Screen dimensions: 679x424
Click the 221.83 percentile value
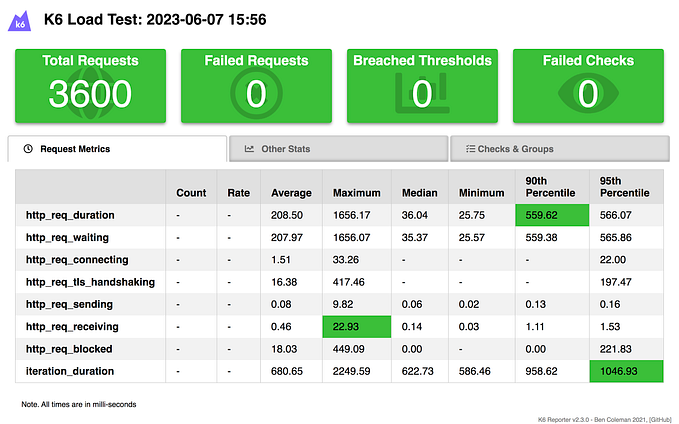coord(615,349)
